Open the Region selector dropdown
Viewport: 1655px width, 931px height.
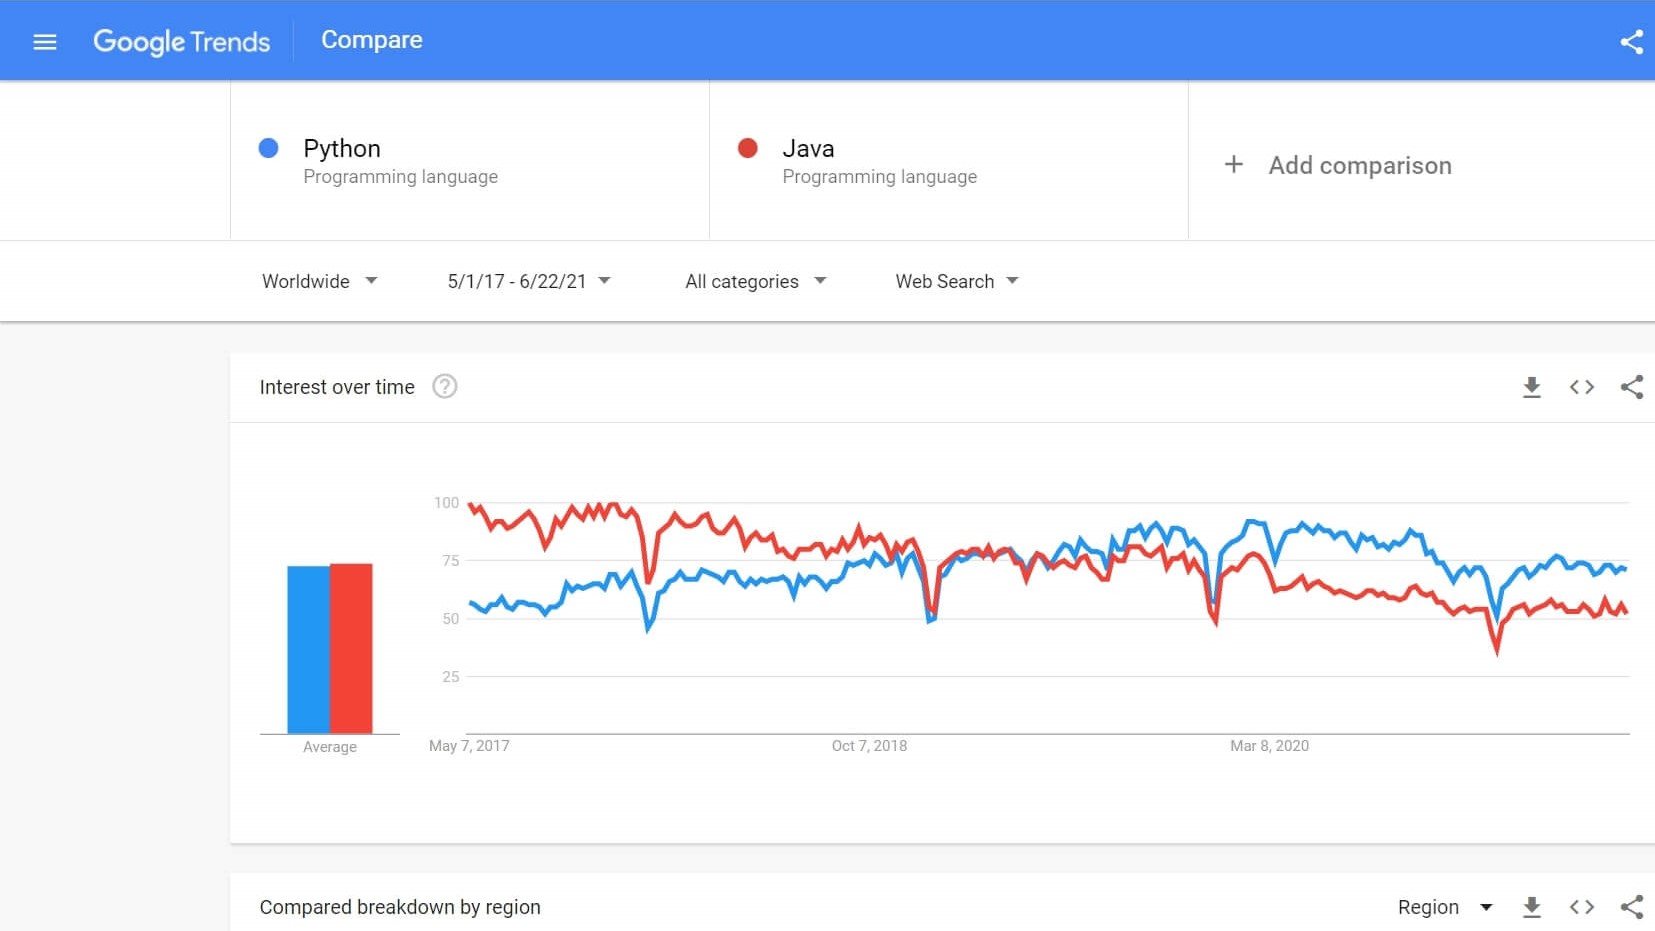(x=1444, y=907)
